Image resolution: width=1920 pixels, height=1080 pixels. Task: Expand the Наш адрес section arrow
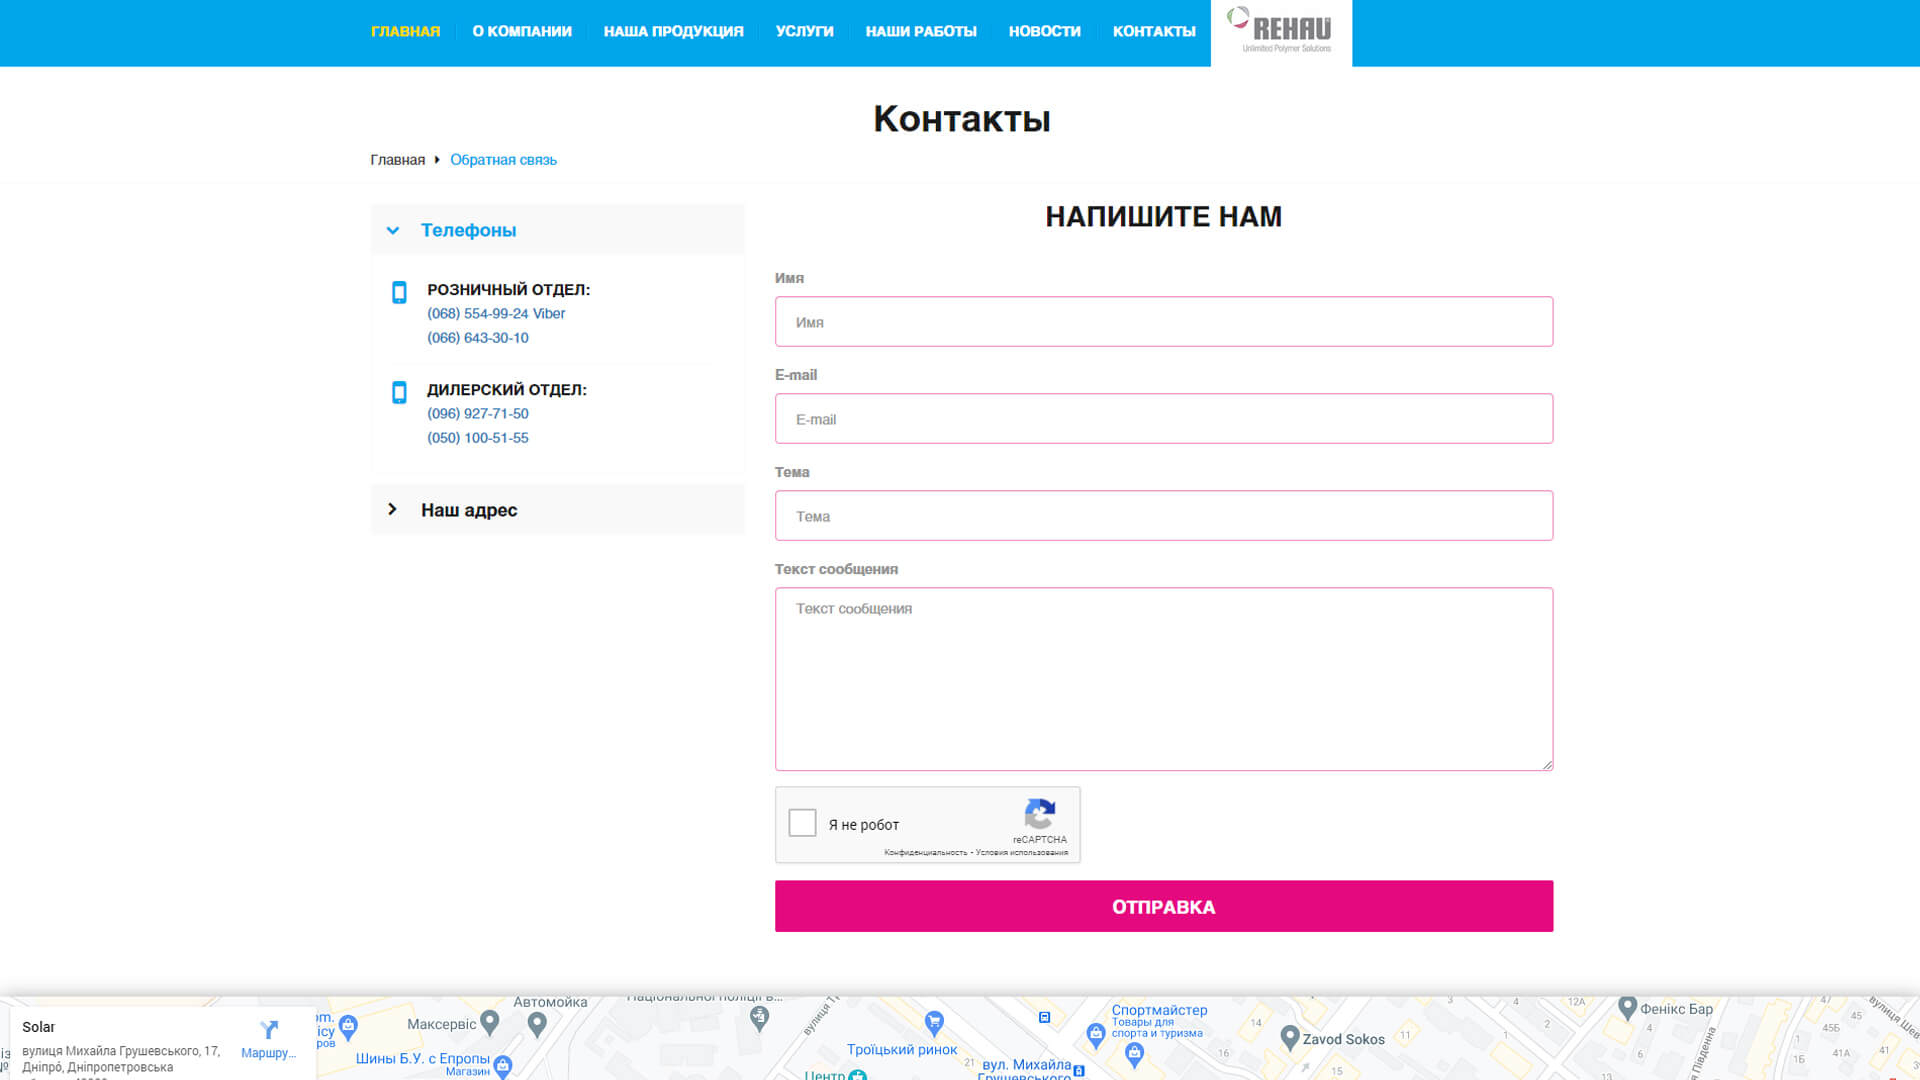point(392,509)
